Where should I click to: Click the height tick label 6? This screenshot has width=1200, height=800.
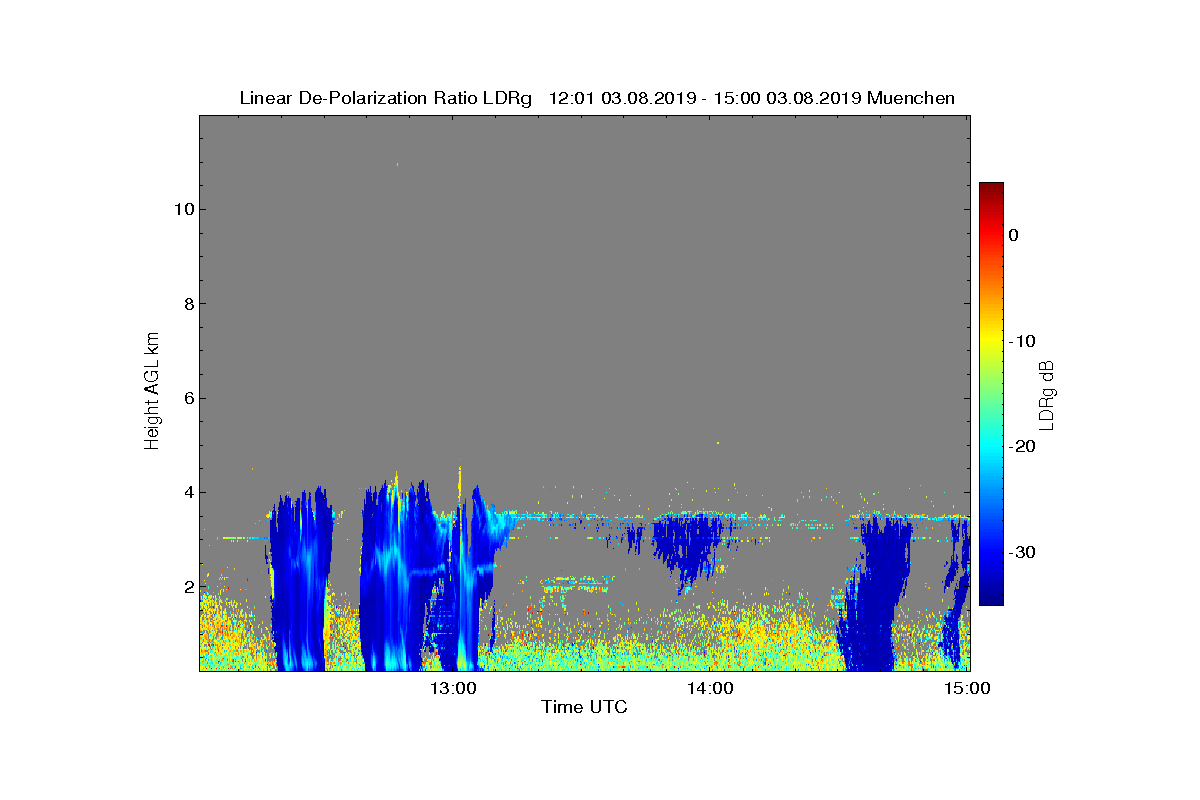tap(187, 398)
